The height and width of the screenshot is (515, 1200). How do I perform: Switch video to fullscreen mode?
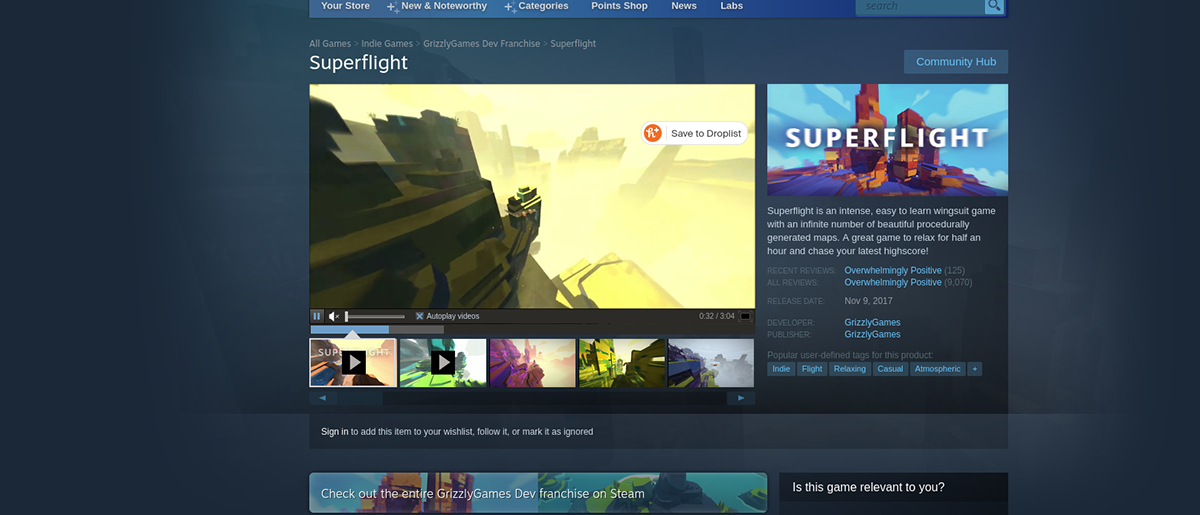pos(745,316)
